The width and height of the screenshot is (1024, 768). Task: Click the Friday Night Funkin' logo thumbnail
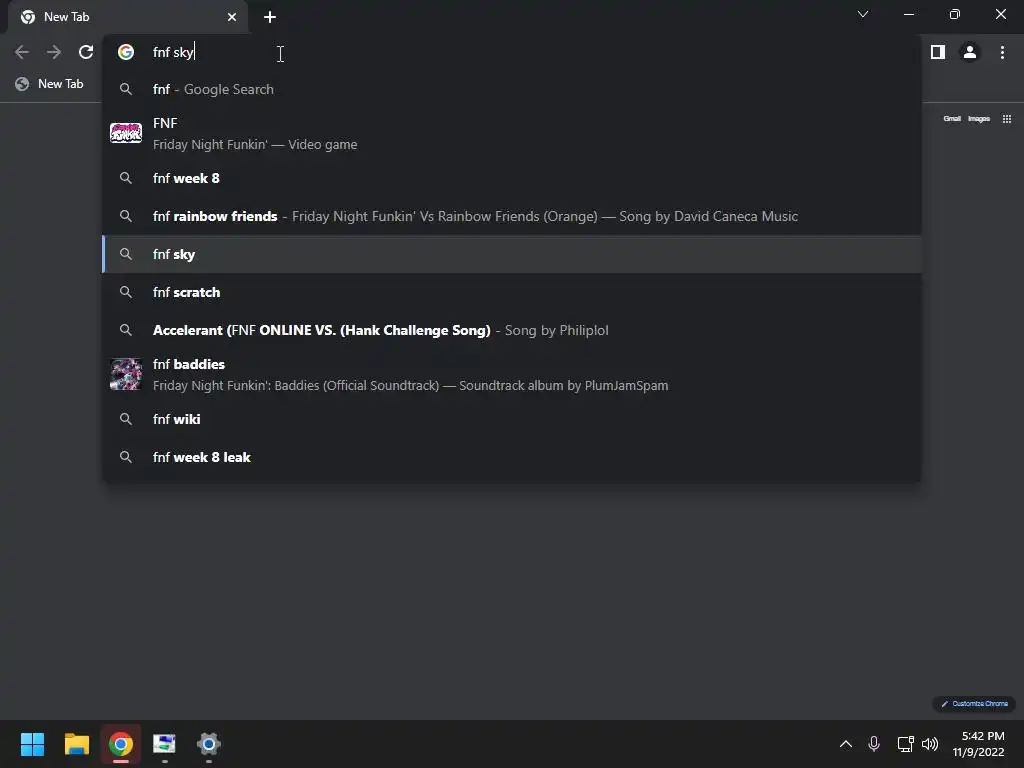(126, 133)
